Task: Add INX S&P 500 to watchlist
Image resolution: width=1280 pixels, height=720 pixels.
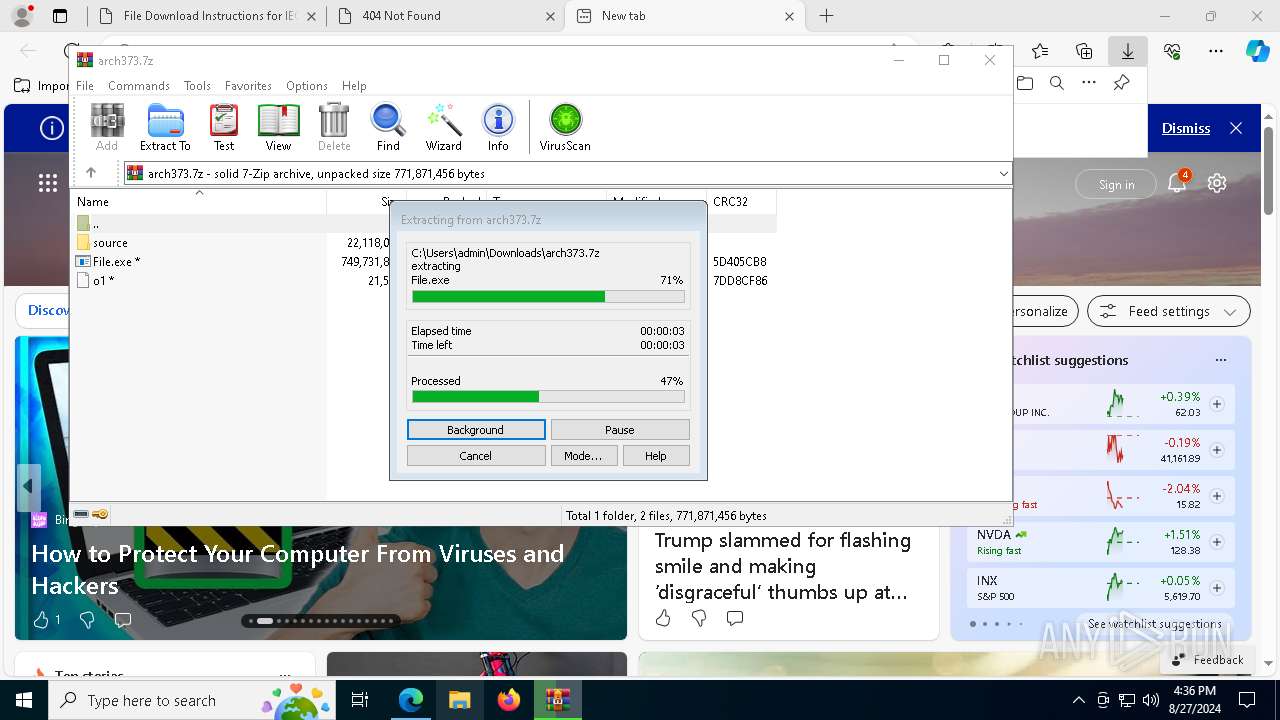Action: 1217,588
